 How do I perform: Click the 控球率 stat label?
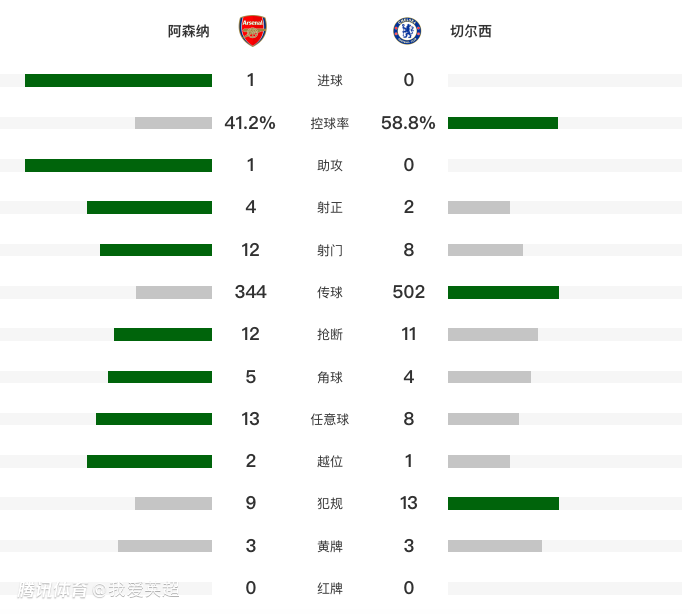tap(330, 123)
